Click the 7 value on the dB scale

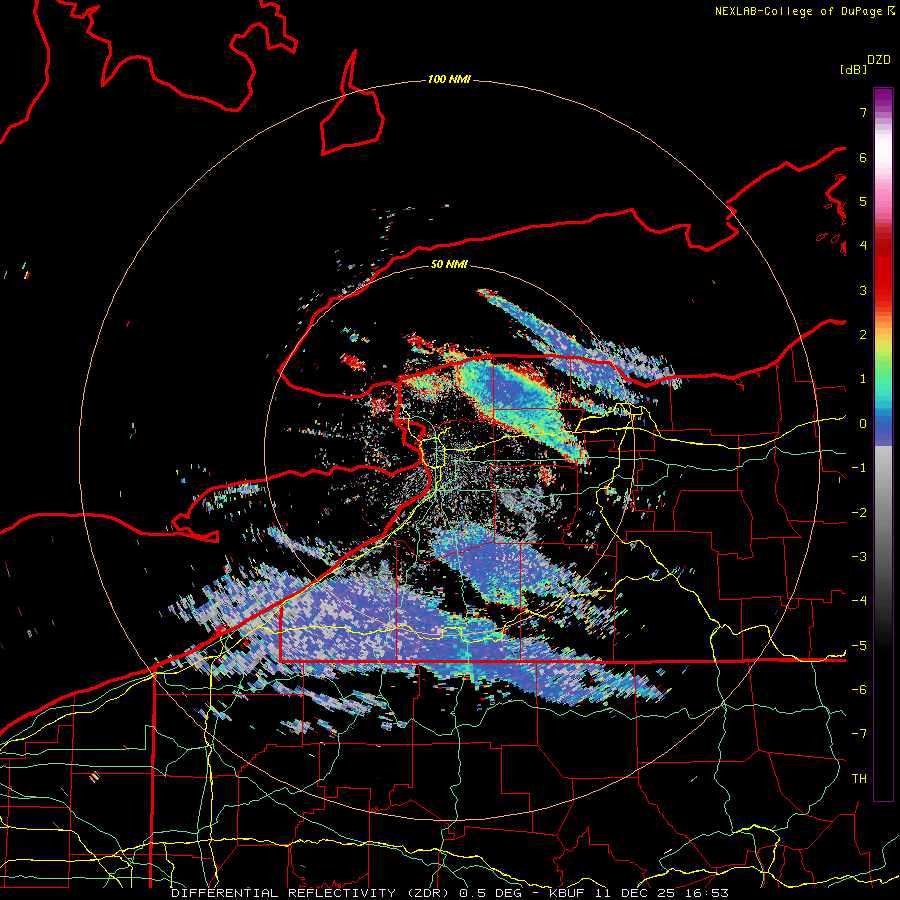(x=863, y=112)
